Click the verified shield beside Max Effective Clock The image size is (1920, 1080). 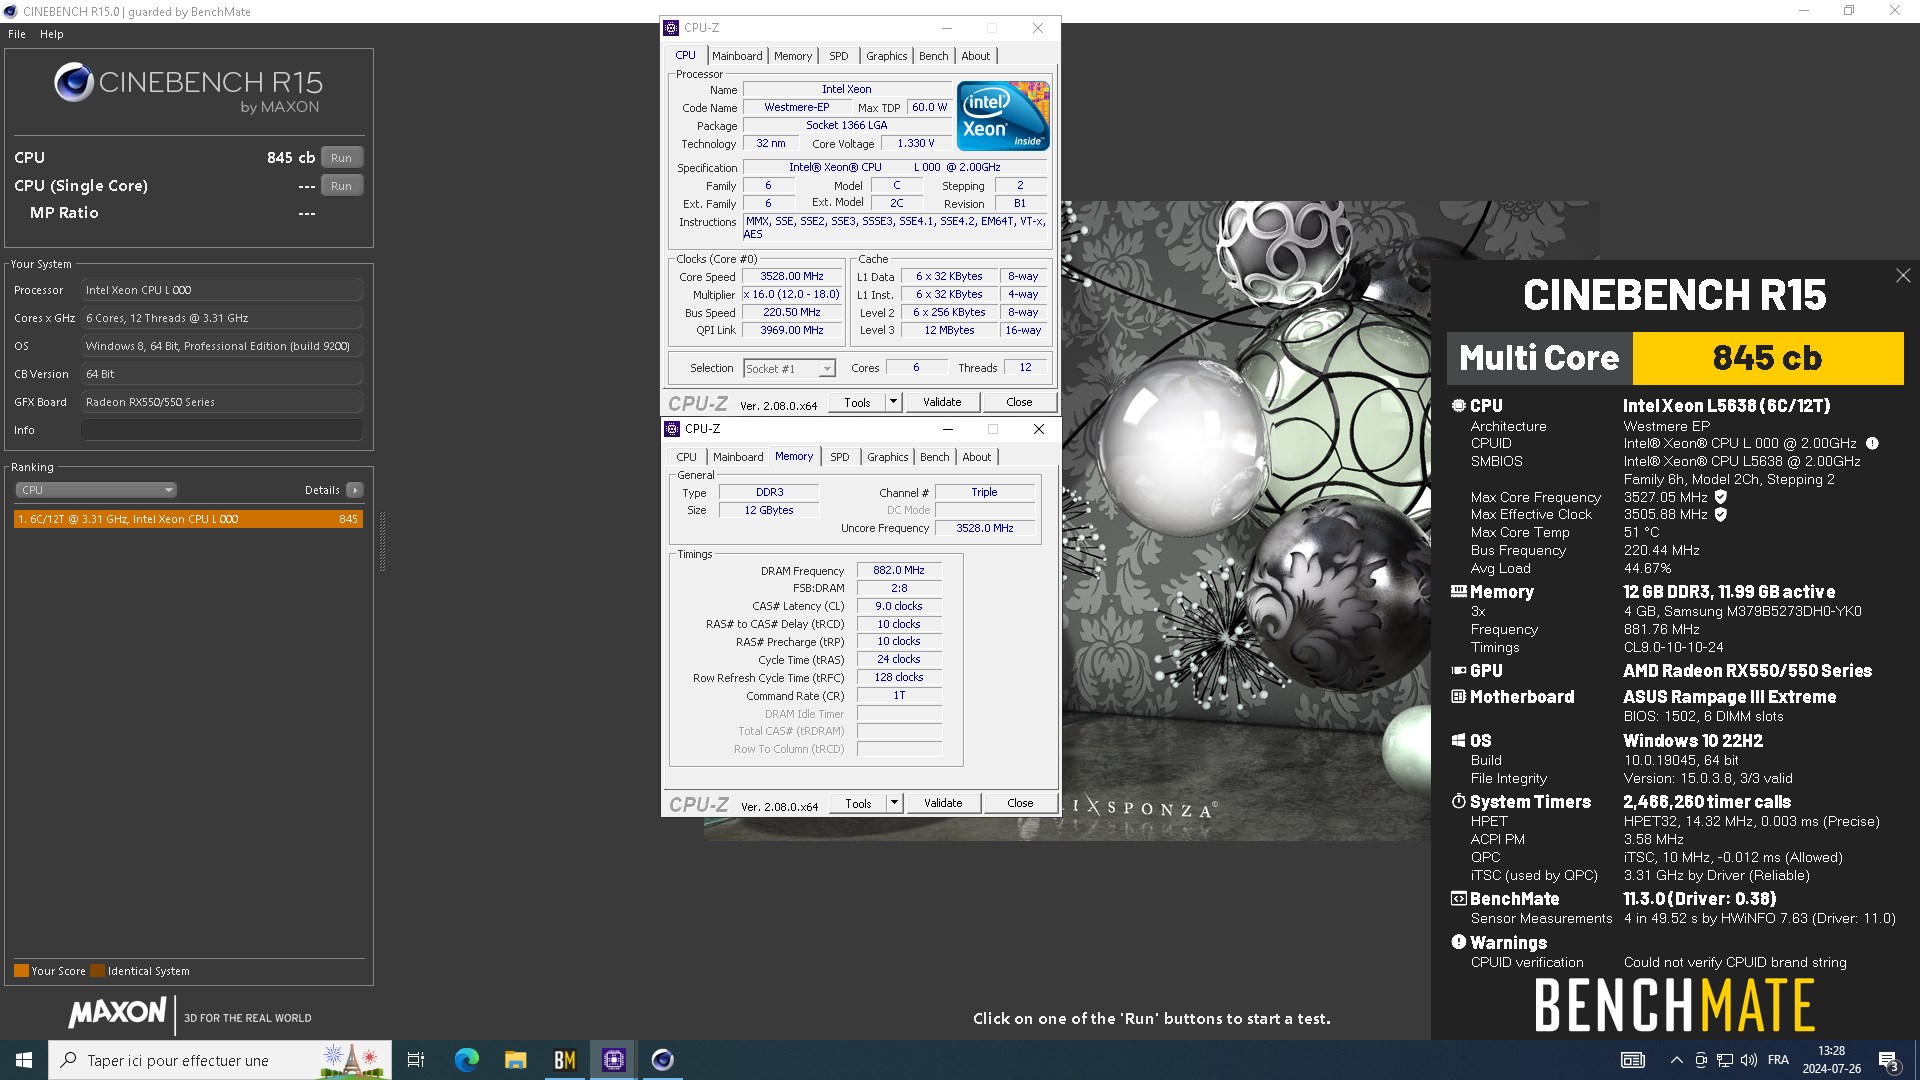[x=1721, y=515]
